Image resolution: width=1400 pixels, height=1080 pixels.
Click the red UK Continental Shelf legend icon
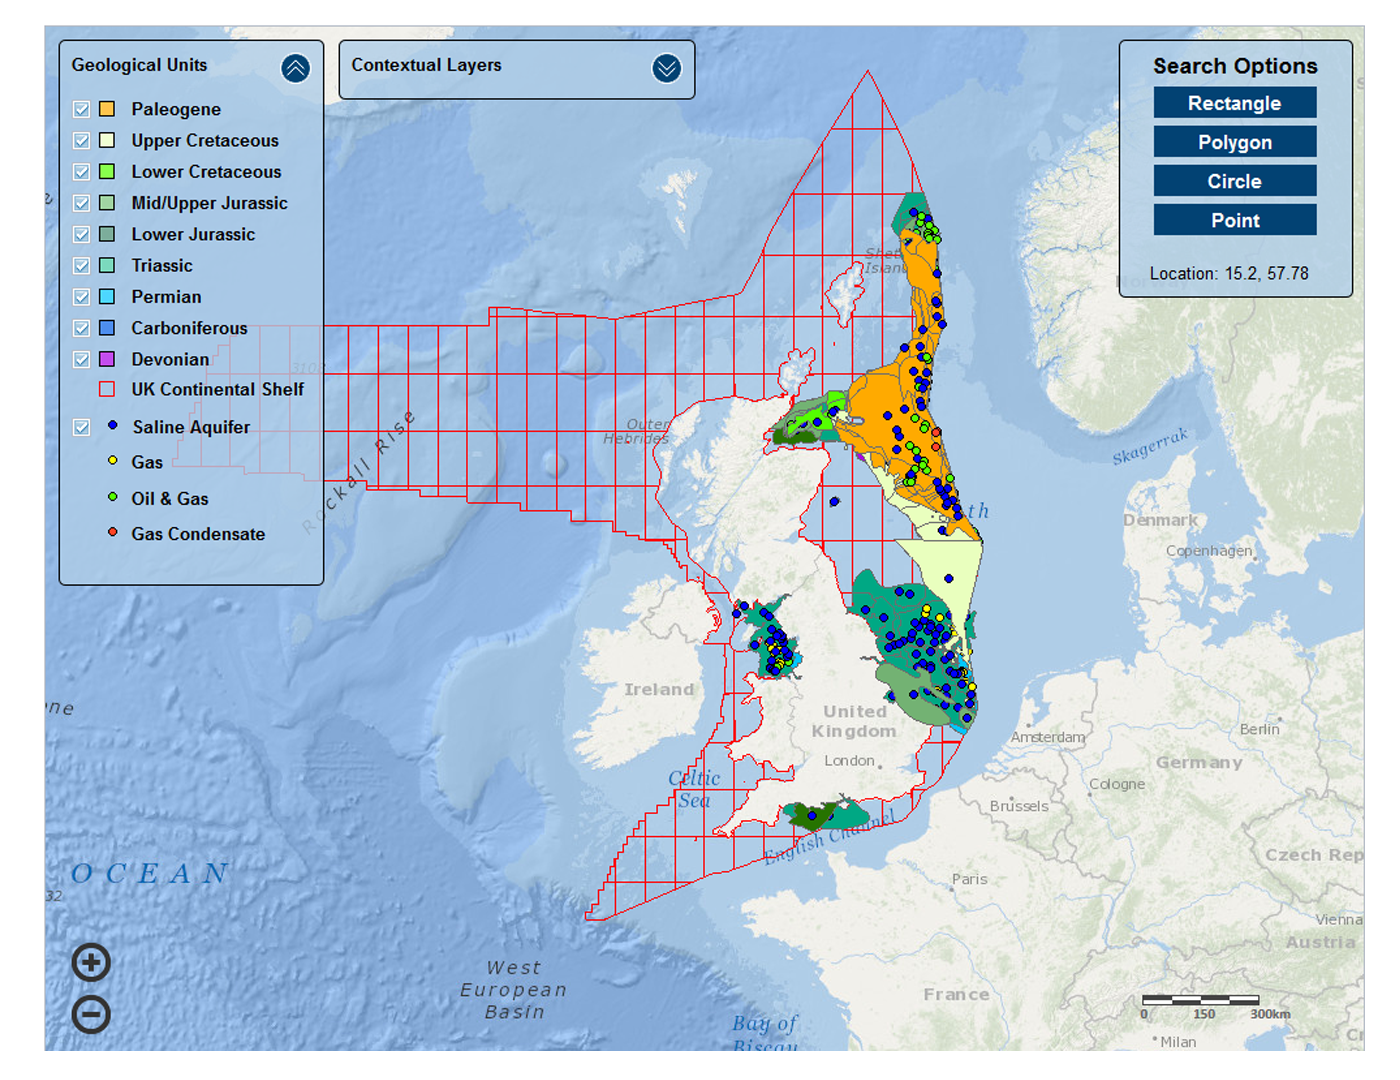click(107, 390)
